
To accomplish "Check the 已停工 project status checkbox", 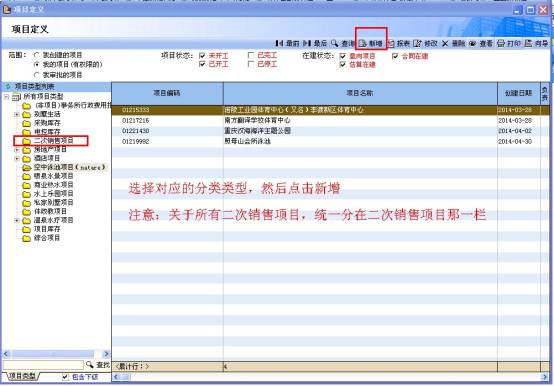I will pyautogui.click(x=251, y=64).
